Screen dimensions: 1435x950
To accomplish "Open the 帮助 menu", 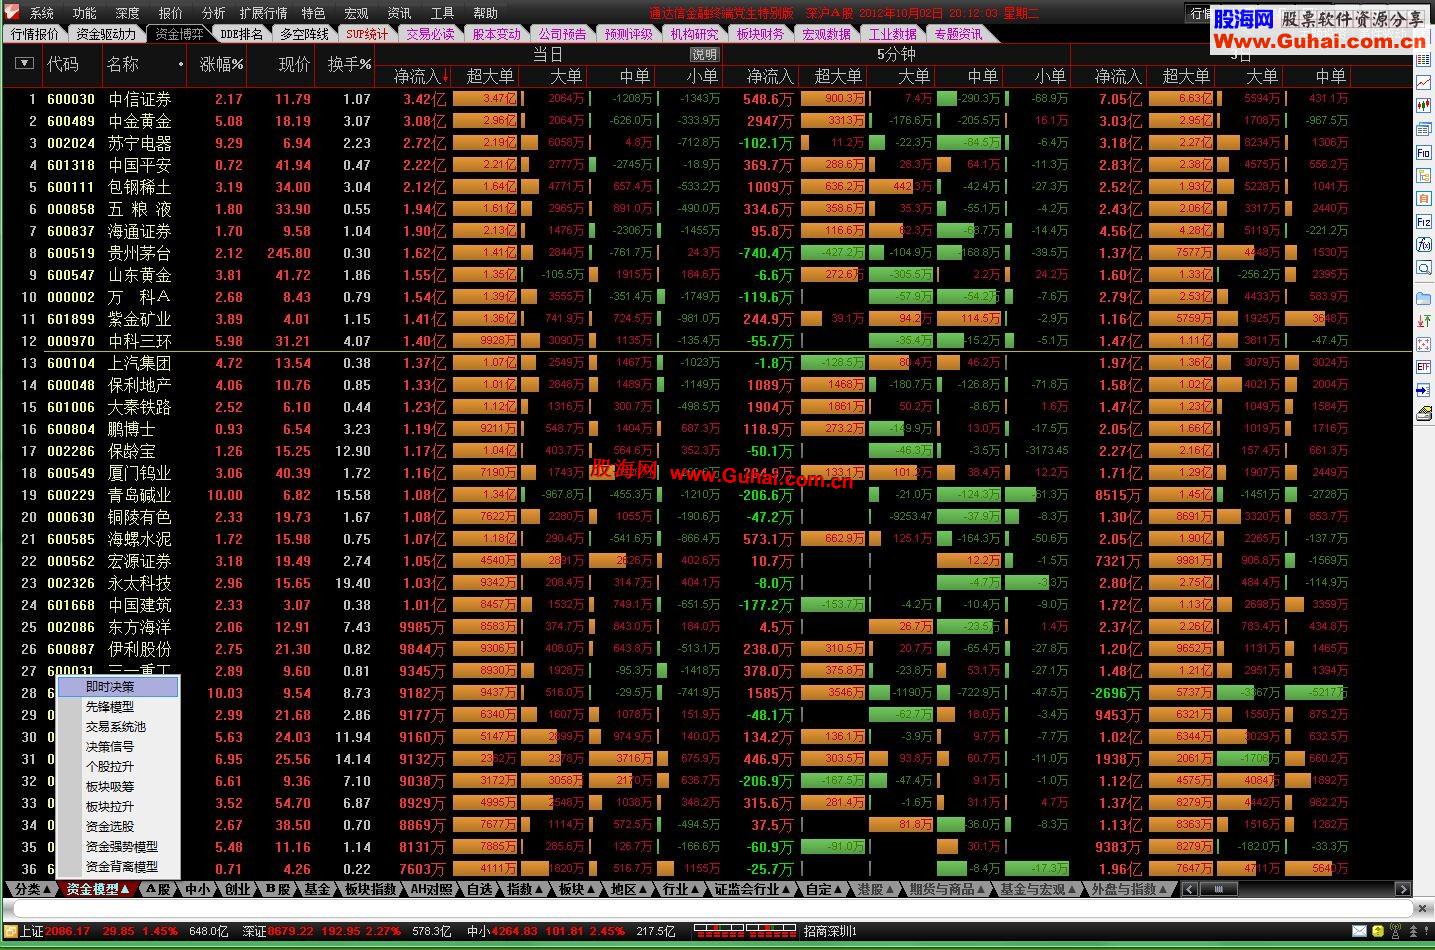I will point(485,13).
